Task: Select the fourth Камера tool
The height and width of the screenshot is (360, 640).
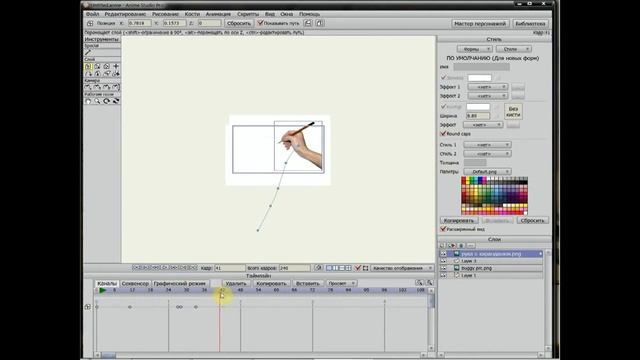Action: pyautogui.click(x=116, y=87)
